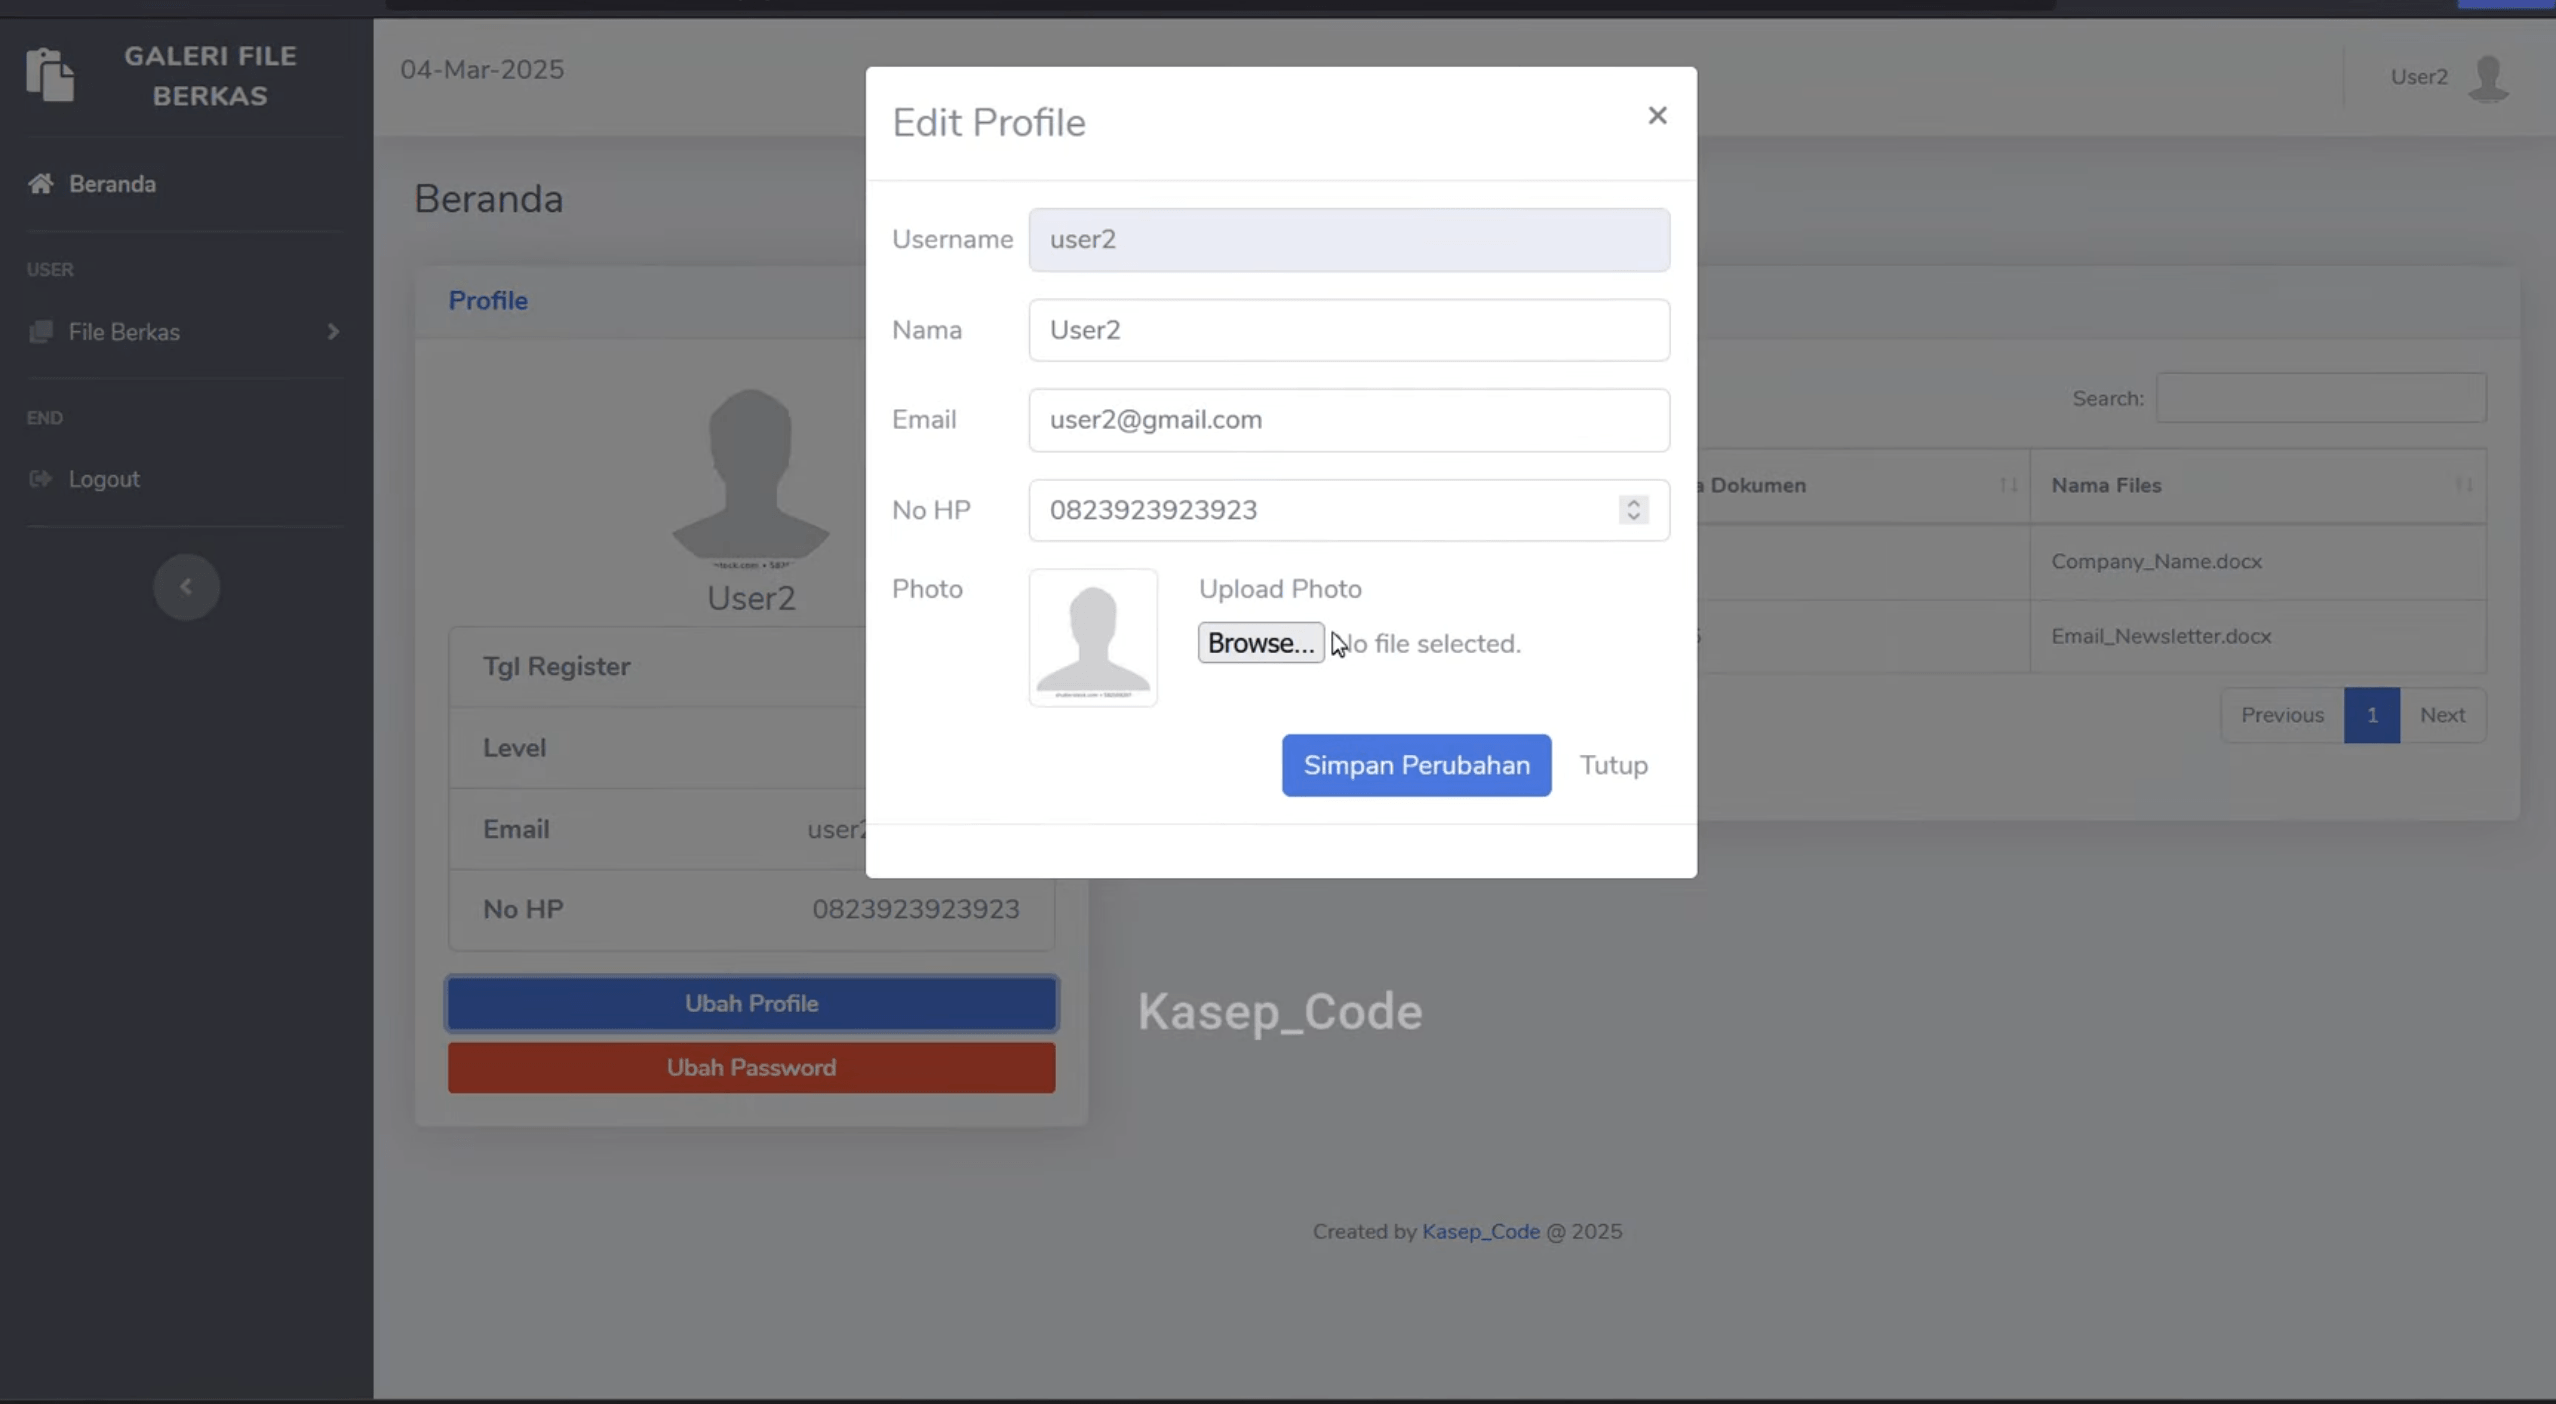Collapse the sidebar with round arrow button

click(x=186, y=587)
